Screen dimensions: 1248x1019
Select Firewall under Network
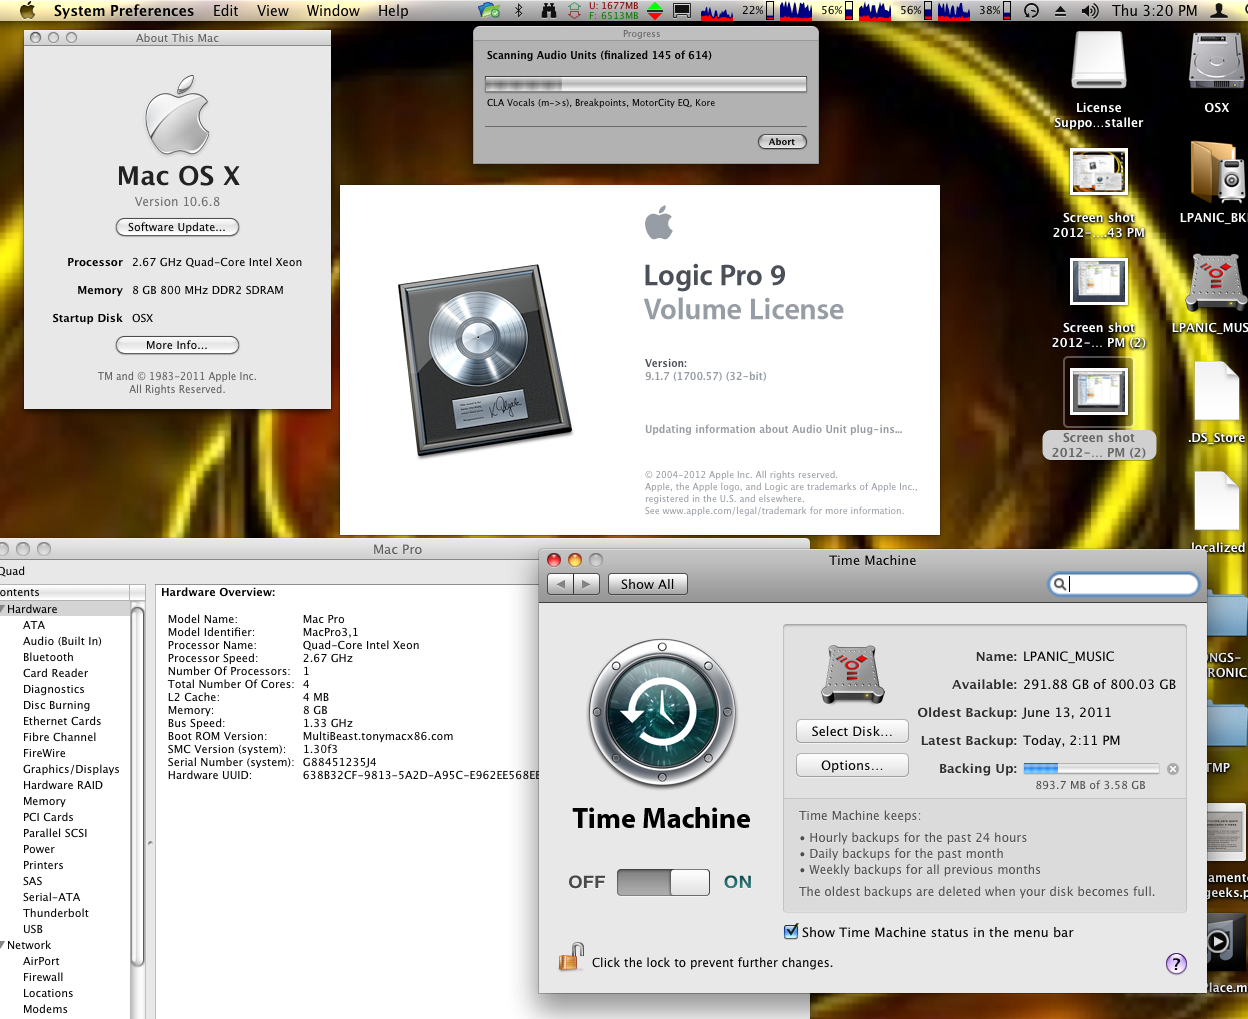(43, 977)
